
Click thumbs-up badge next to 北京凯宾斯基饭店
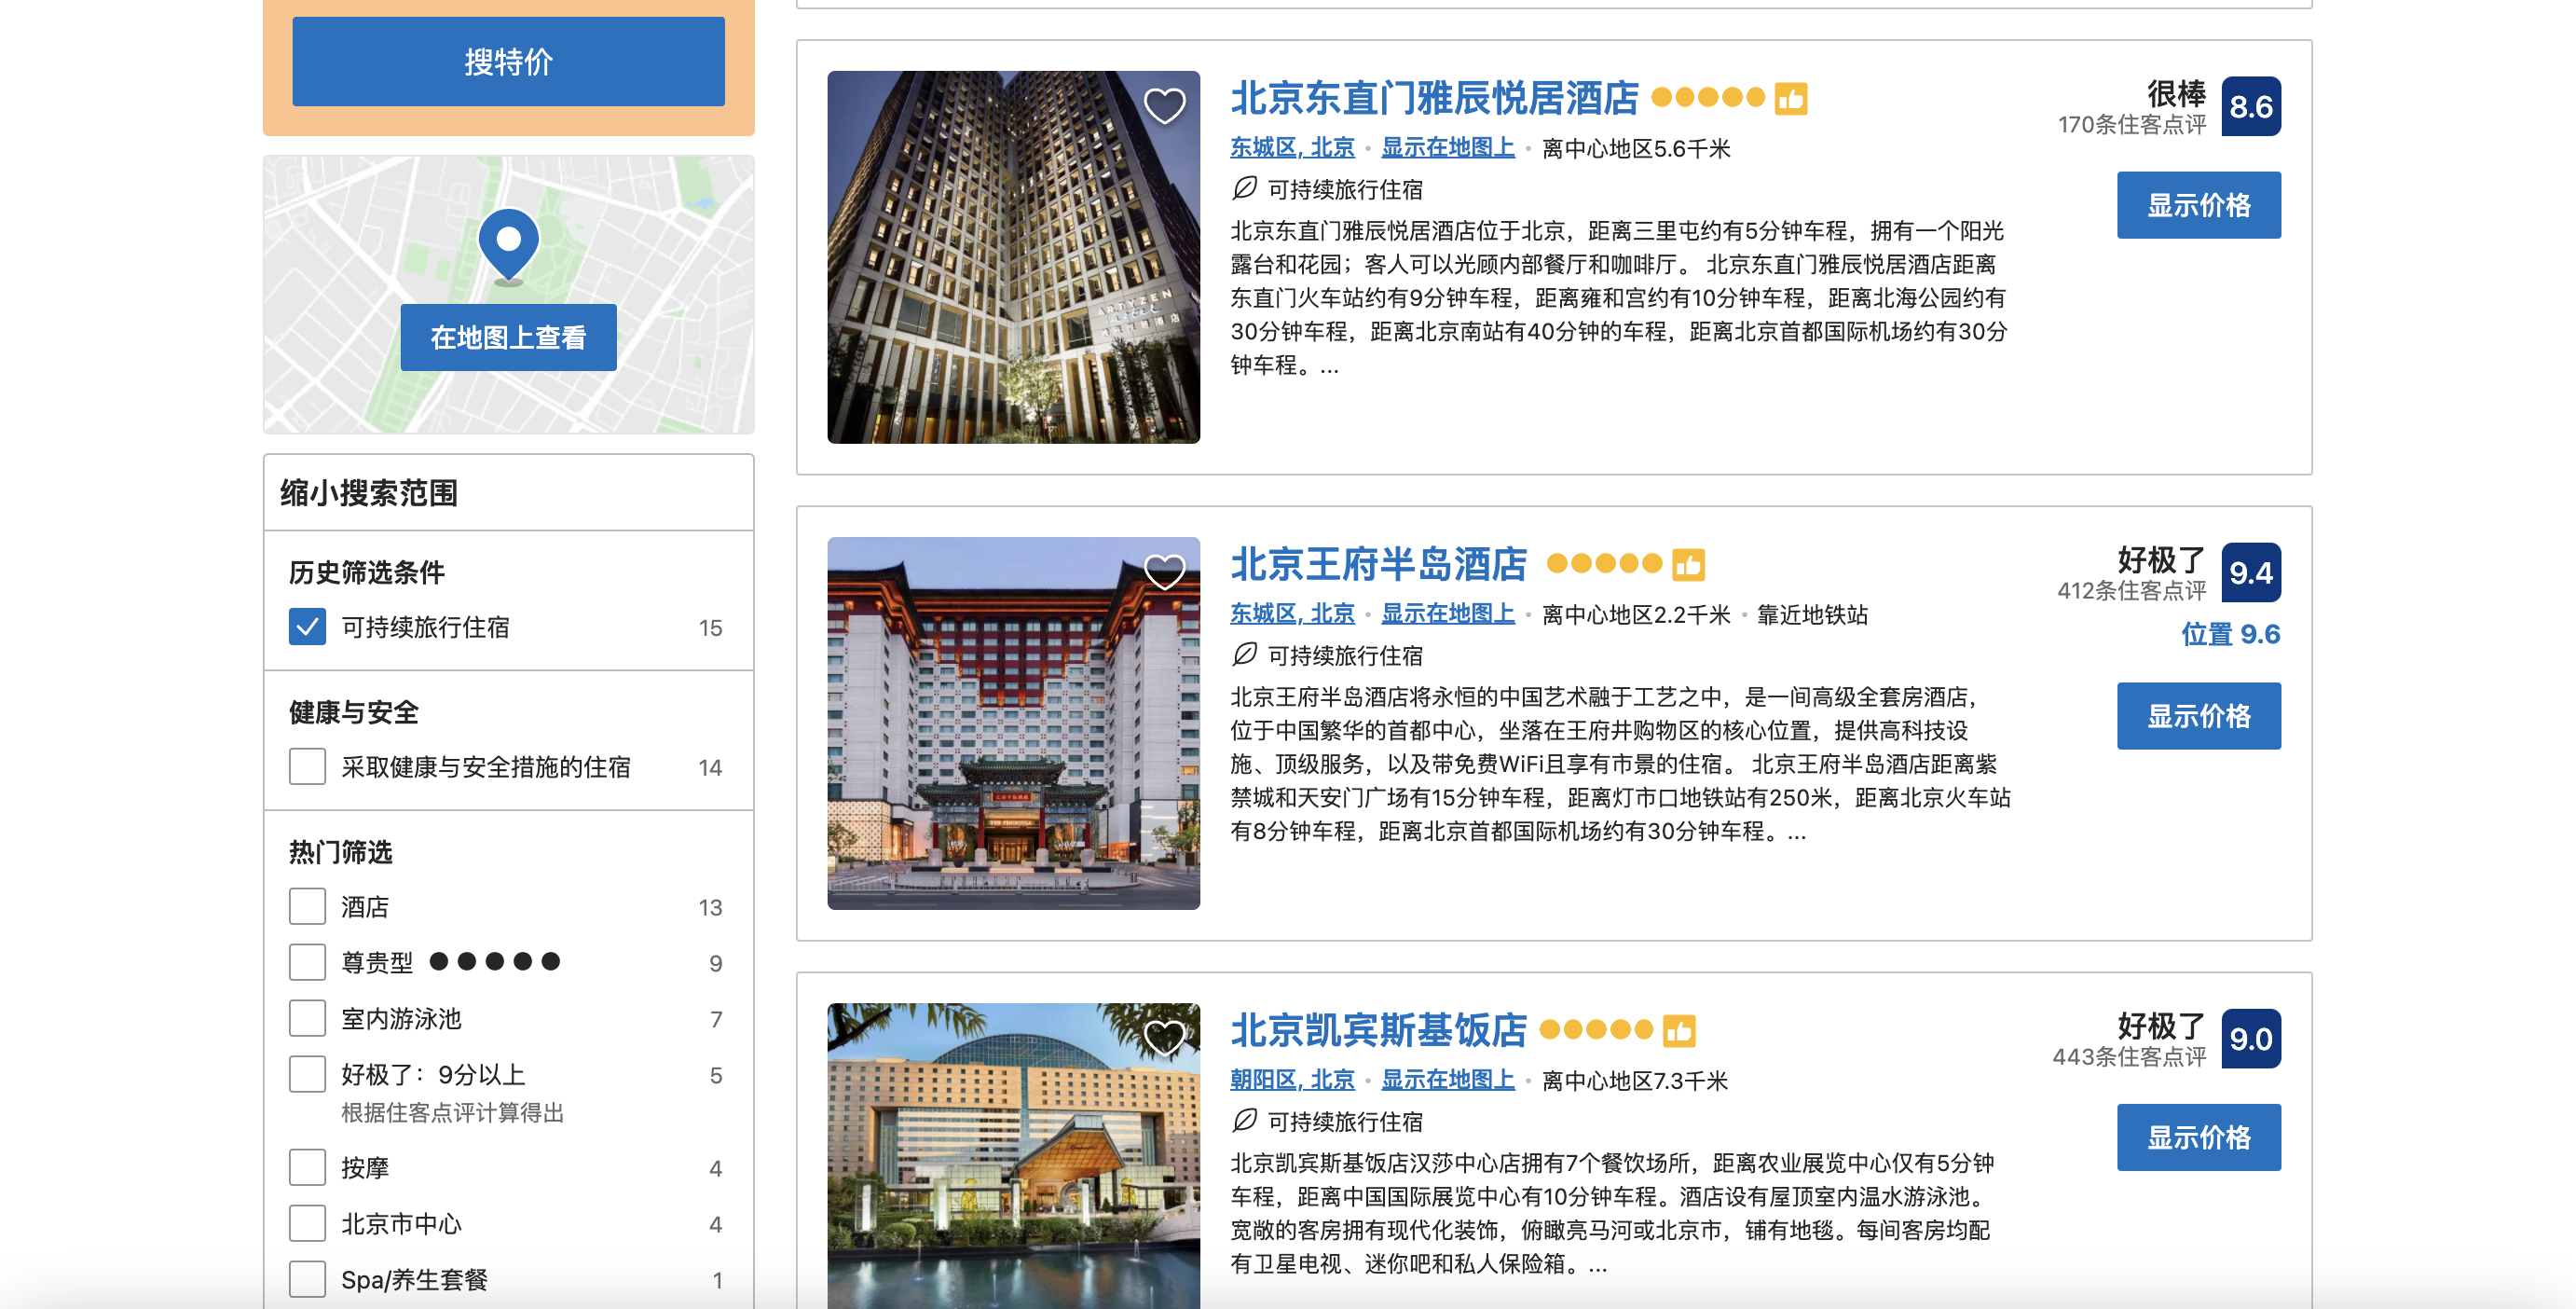point(1679,1031)
